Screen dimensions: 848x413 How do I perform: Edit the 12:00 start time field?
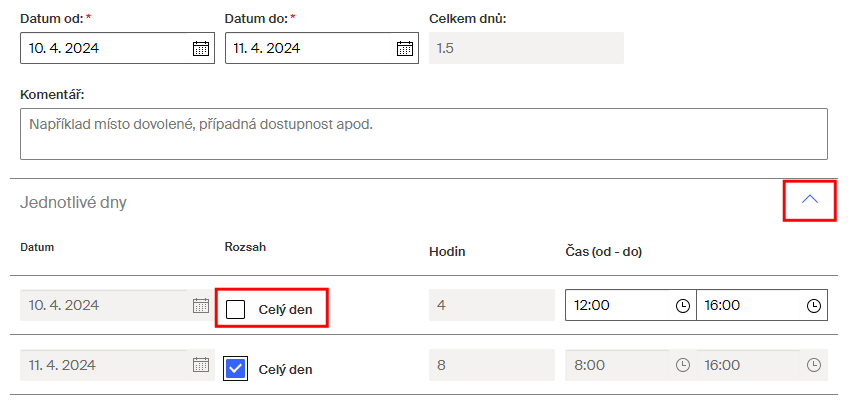618,305
